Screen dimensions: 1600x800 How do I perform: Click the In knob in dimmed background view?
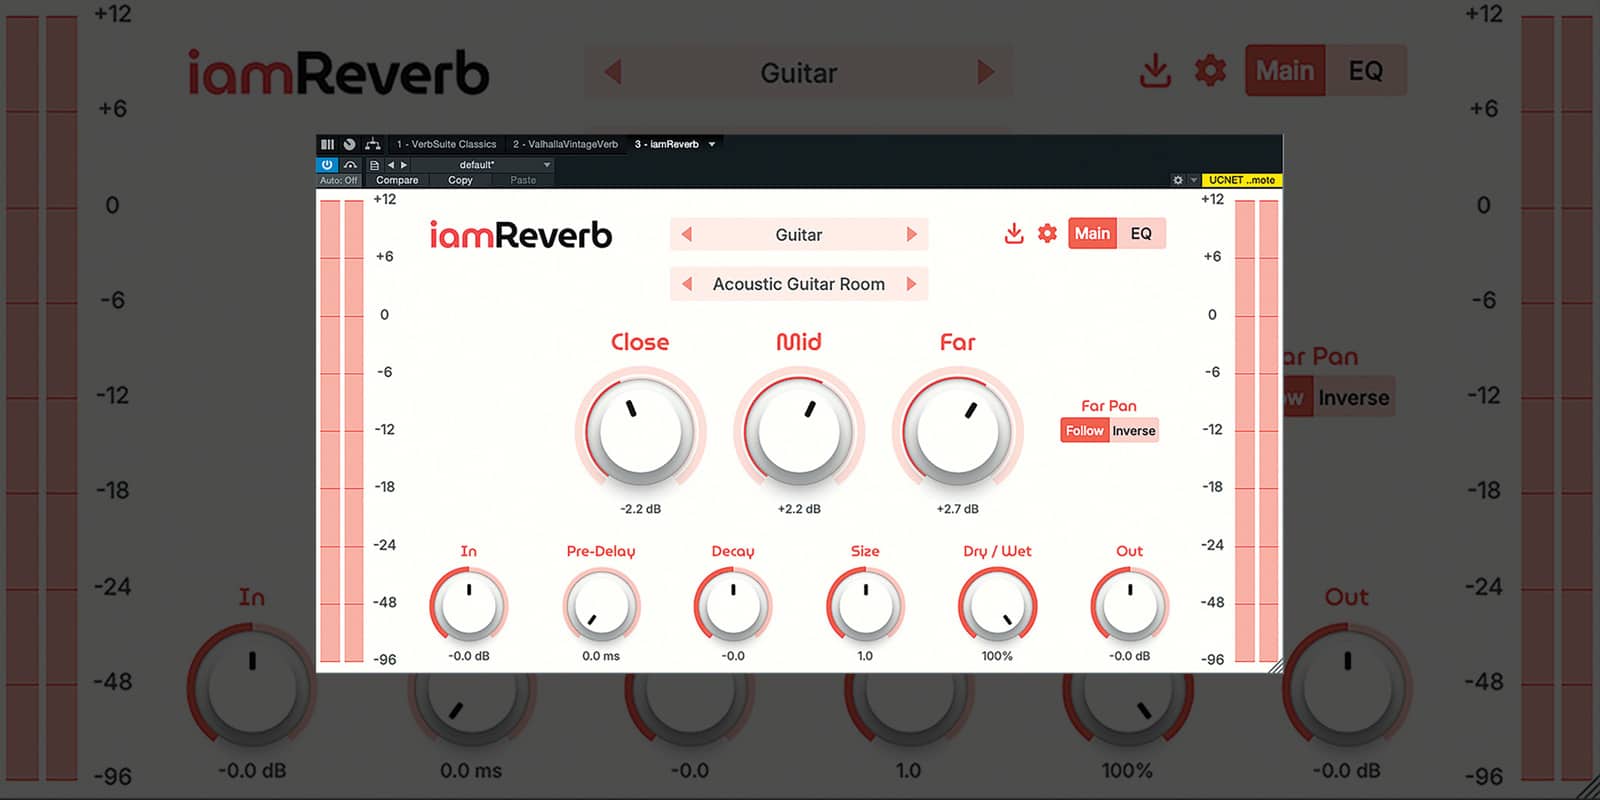pos(252,687)
